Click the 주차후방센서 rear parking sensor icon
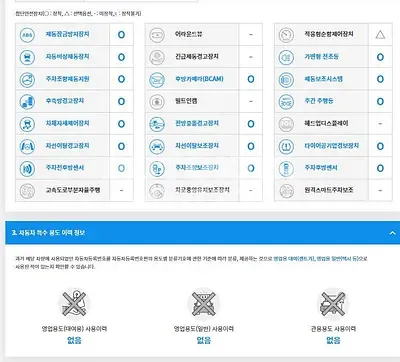The image size is (400, 362). (x=286, y=169)
